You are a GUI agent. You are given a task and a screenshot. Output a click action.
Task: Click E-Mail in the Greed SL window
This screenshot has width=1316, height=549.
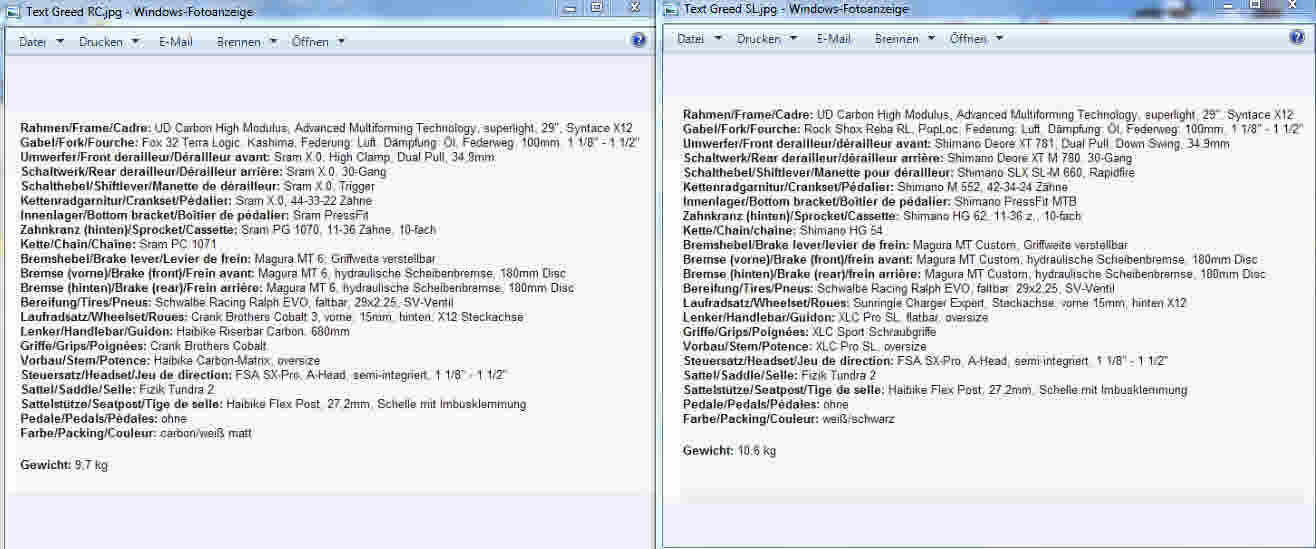click(x=833, y=39)
